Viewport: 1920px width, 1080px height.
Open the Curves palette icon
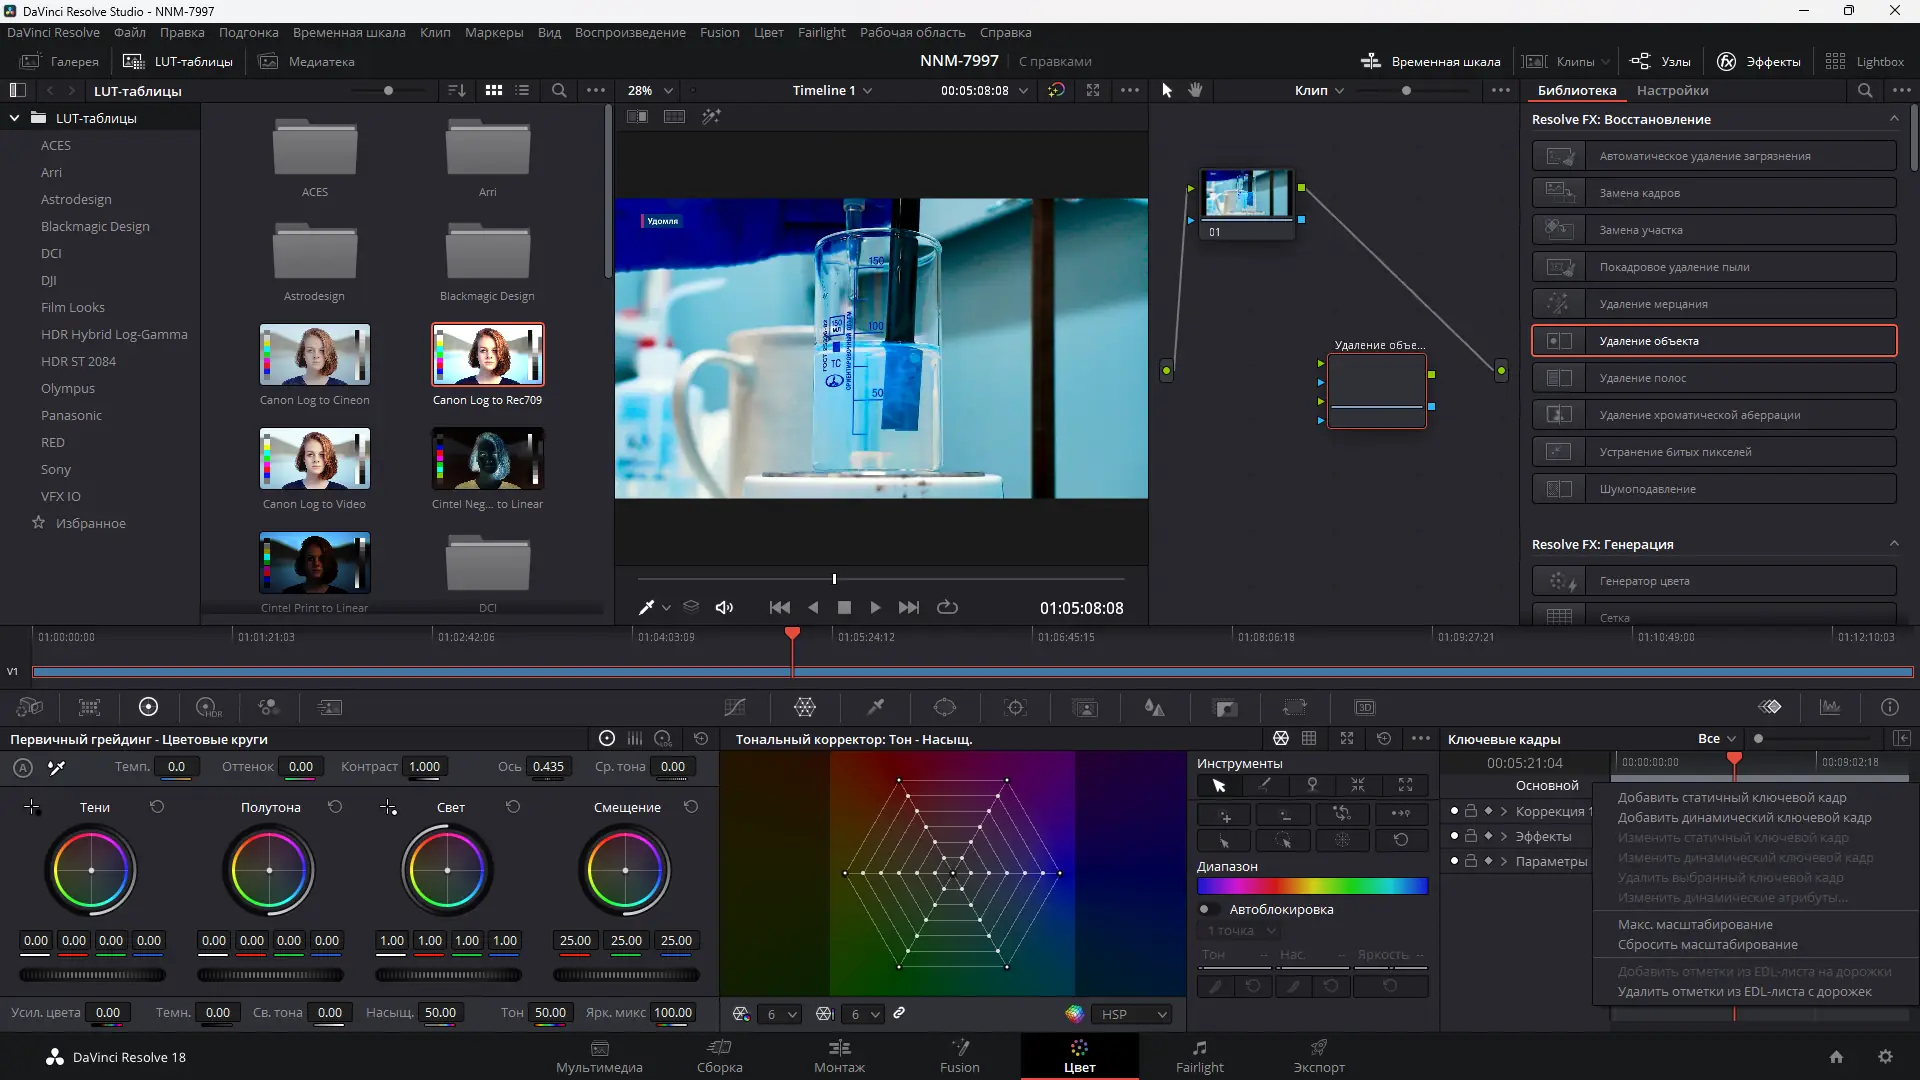735,708
